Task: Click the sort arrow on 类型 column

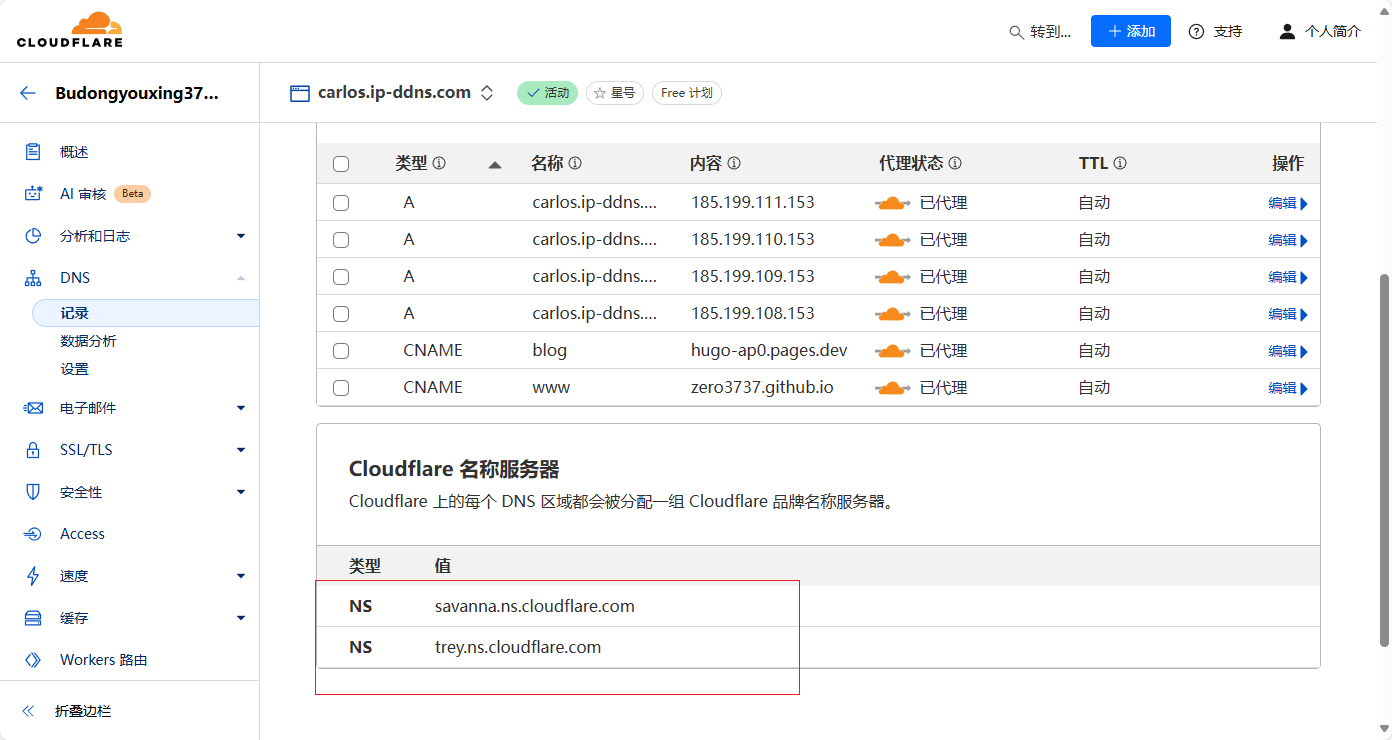Action: (495, 165)
